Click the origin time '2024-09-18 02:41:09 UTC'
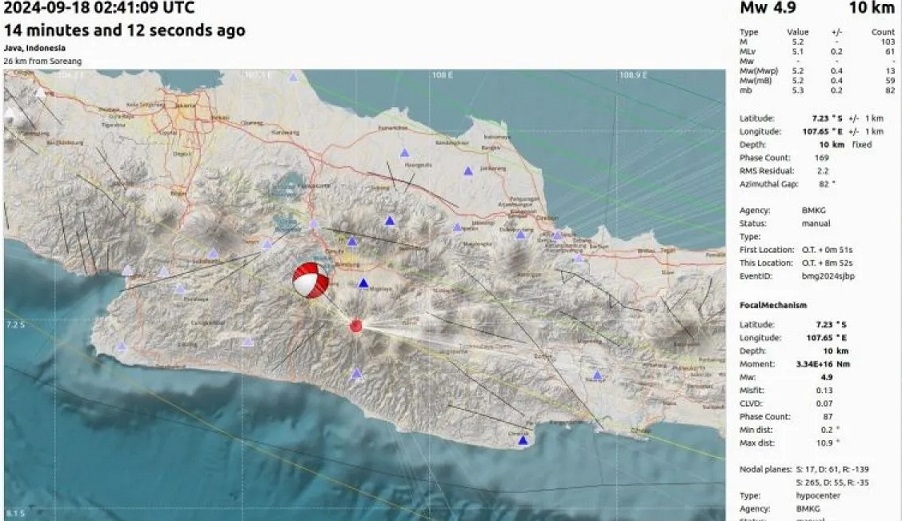 point(99,8)
